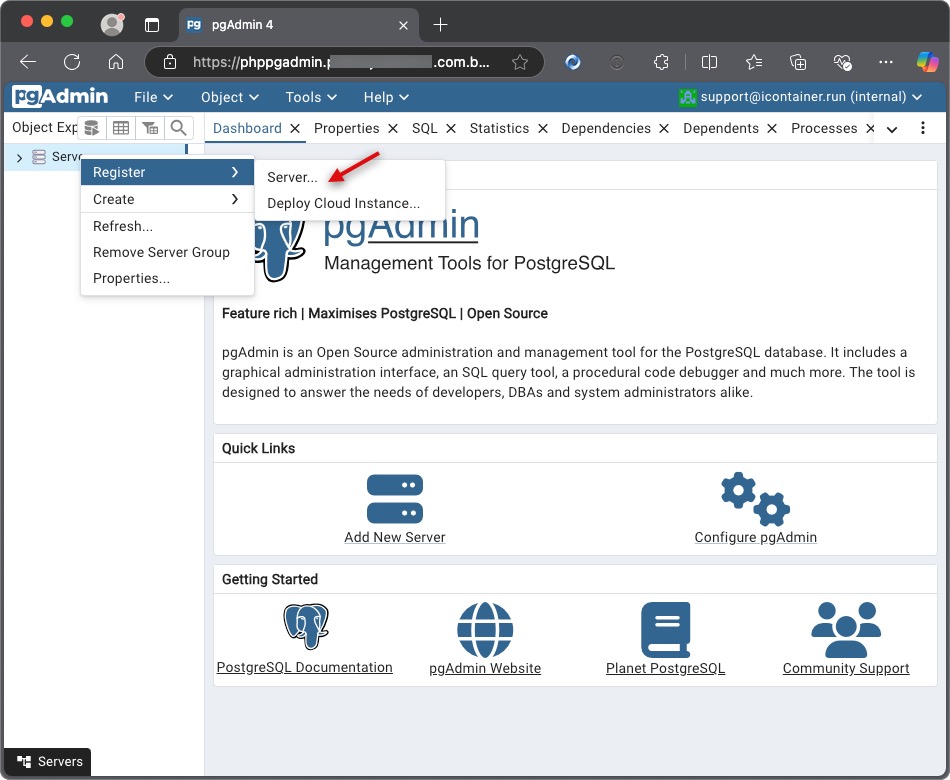Switch to the Processes tab
The width and height of the screenshot is (950, 780).
(x=824, y=128)
